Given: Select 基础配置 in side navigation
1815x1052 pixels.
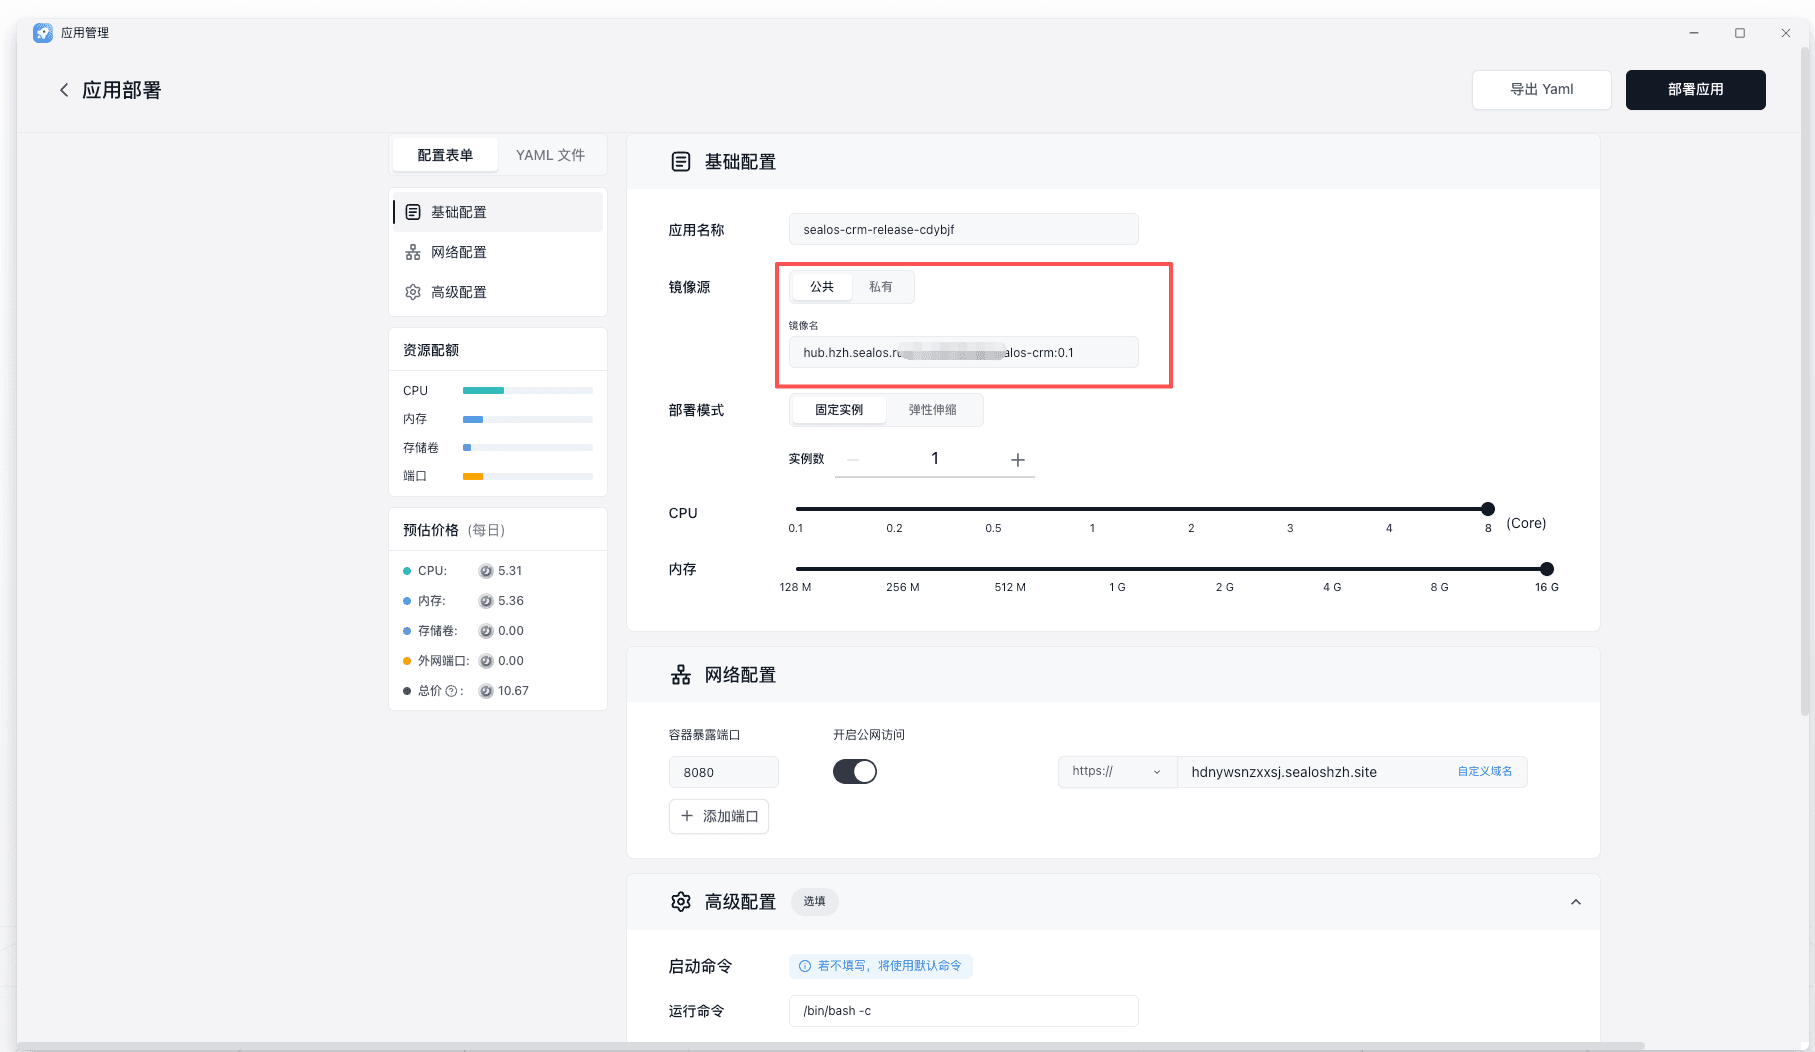Looking at the screenshot, I should click(x=498, y=212).
